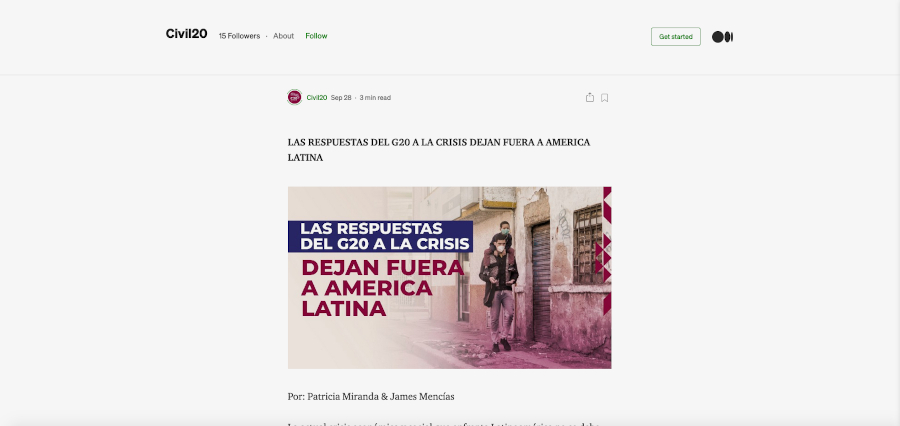Follow the Civil20 publication
Image resolution: width=900 pixels, height=426 pixels.
click(x=316, y=36)
